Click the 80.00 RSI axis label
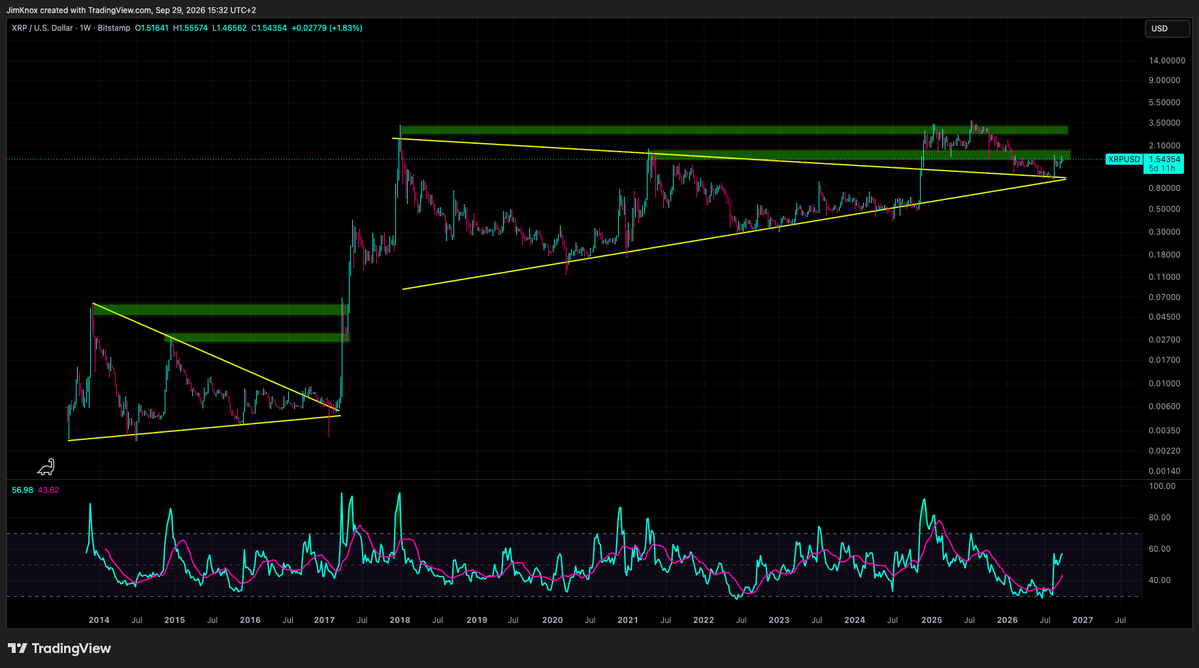 pos(1160,517)
